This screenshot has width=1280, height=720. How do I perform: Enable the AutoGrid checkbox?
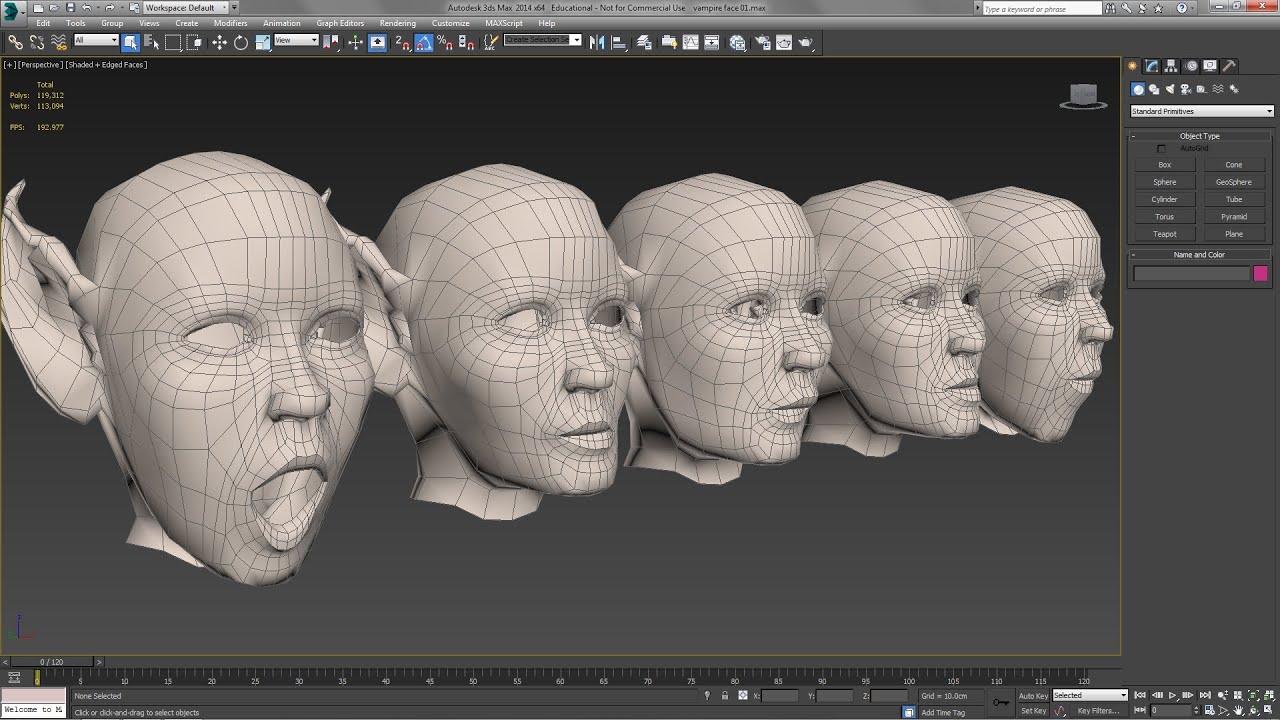pos(1161,149)
